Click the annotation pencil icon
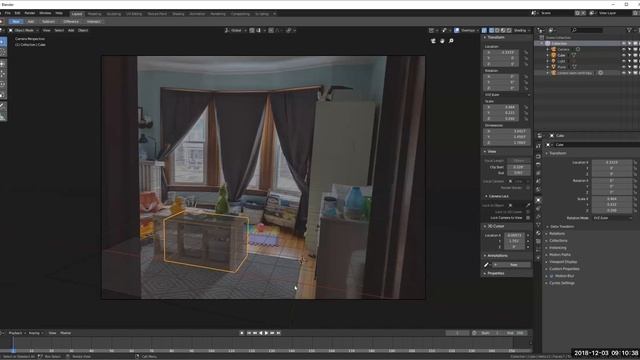Screen dimensions: 640x360 tap(486, 265)
